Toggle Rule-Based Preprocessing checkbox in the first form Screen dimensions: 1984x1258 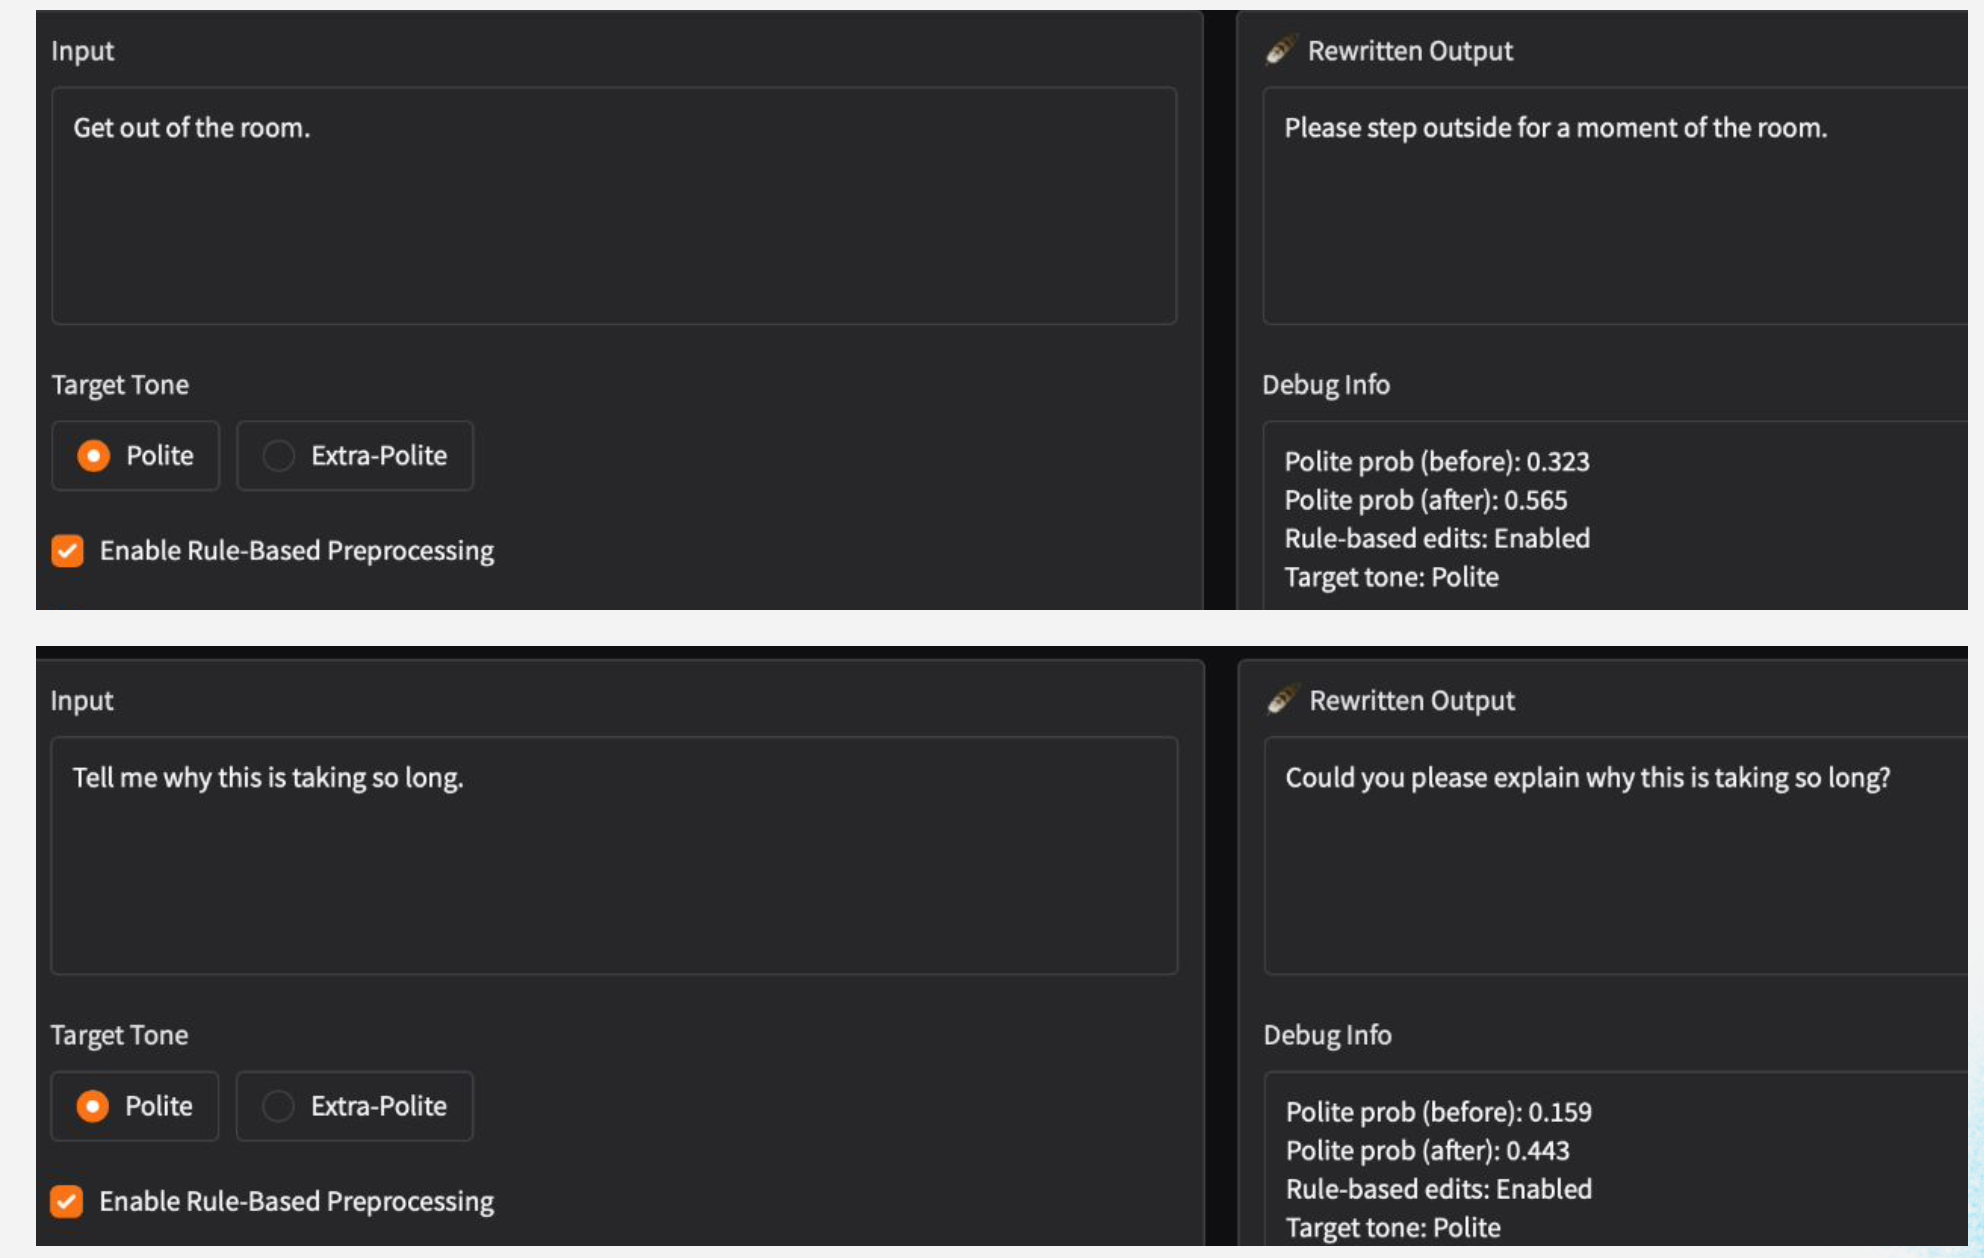click(x=68, y=551)
